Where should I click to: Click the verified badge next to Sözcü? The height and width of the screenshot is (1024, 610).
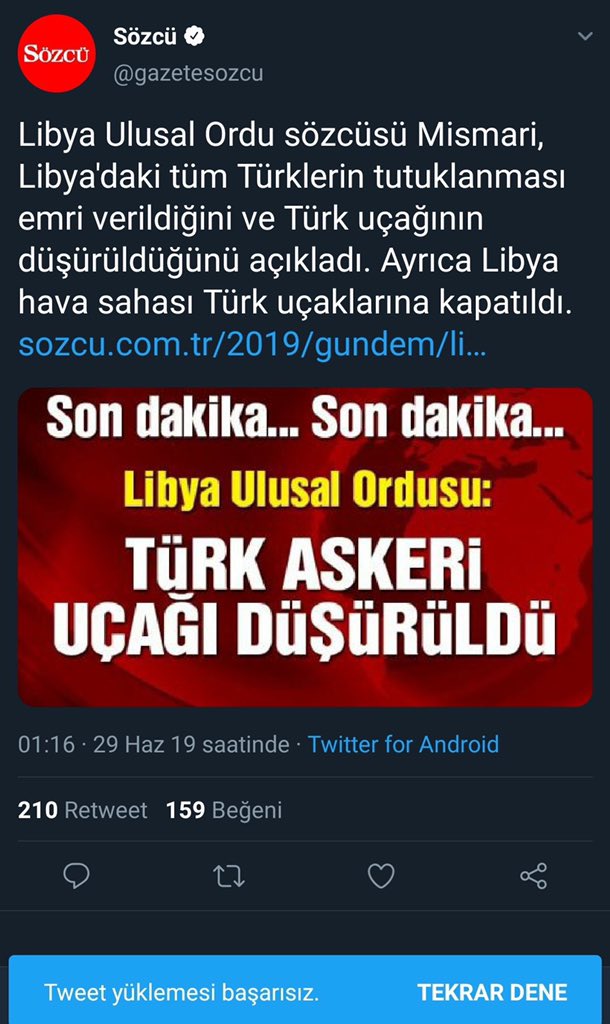point(194,36)
